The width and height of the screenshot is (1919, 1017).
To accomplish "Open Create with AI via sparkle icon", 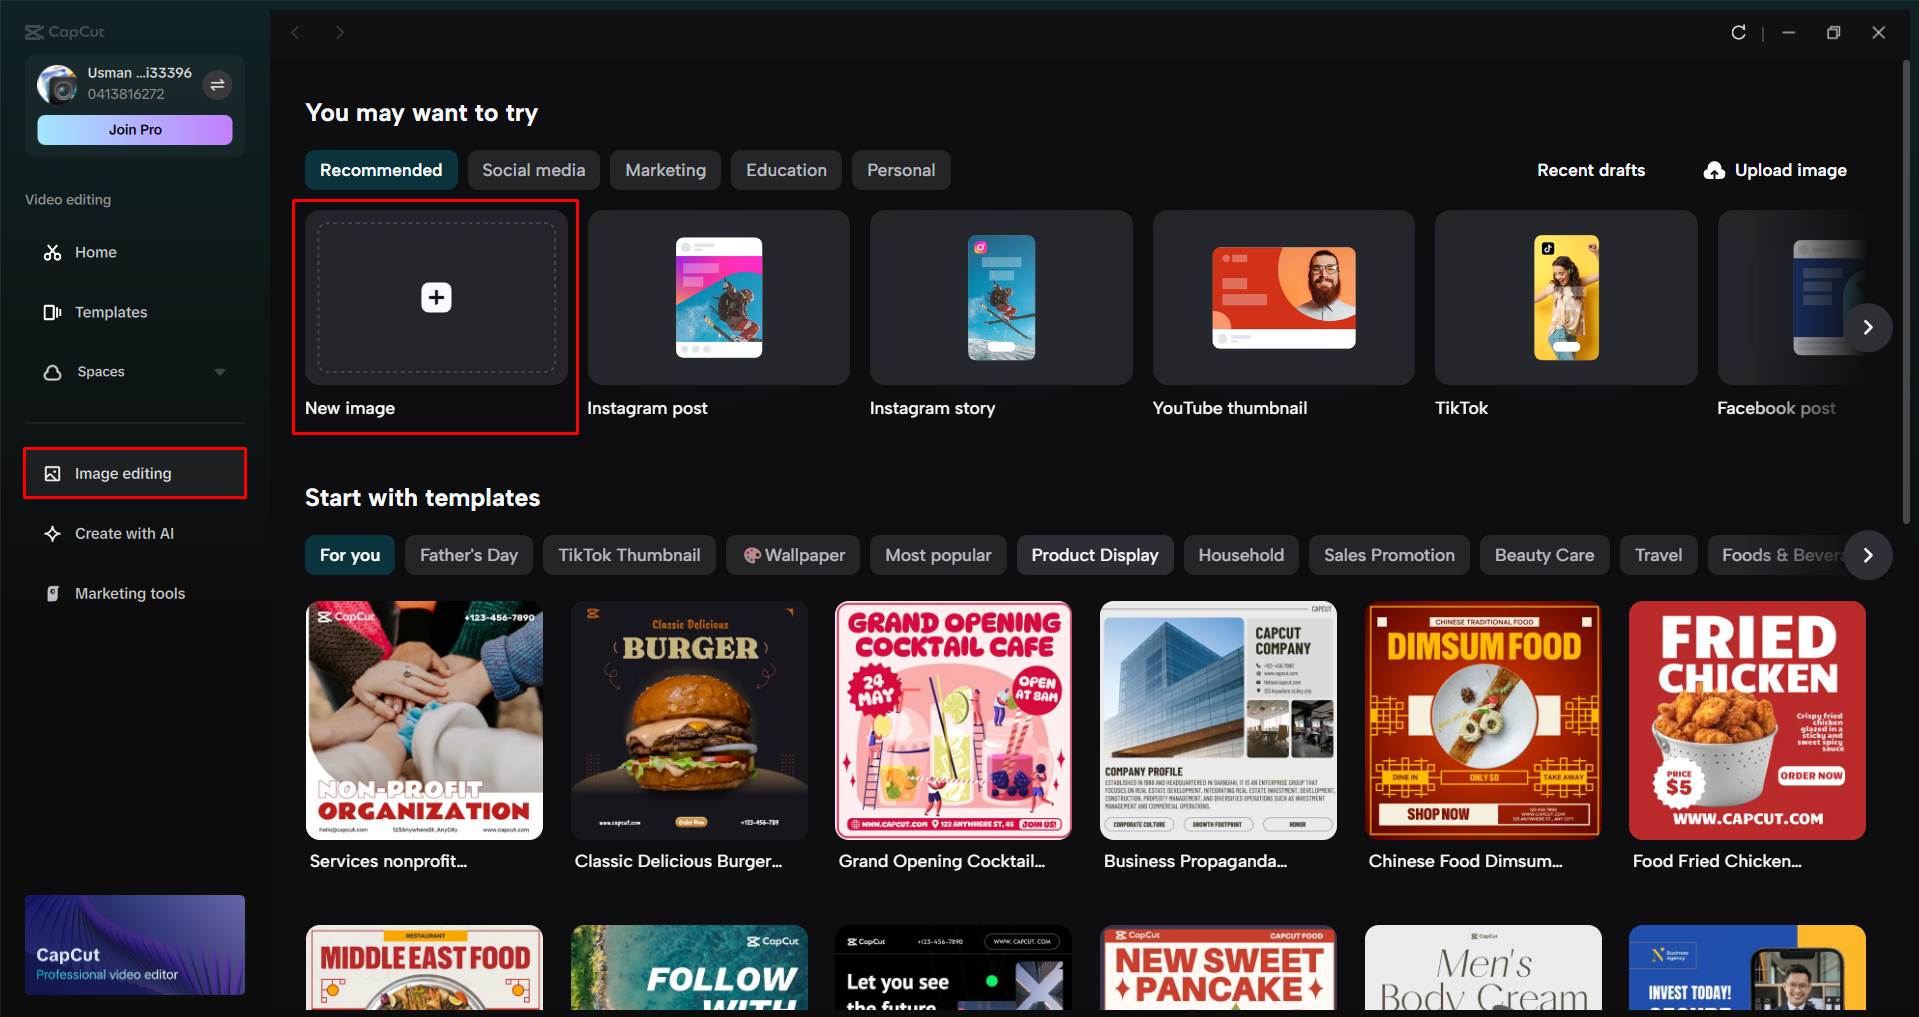I will [x=52, y=533].
